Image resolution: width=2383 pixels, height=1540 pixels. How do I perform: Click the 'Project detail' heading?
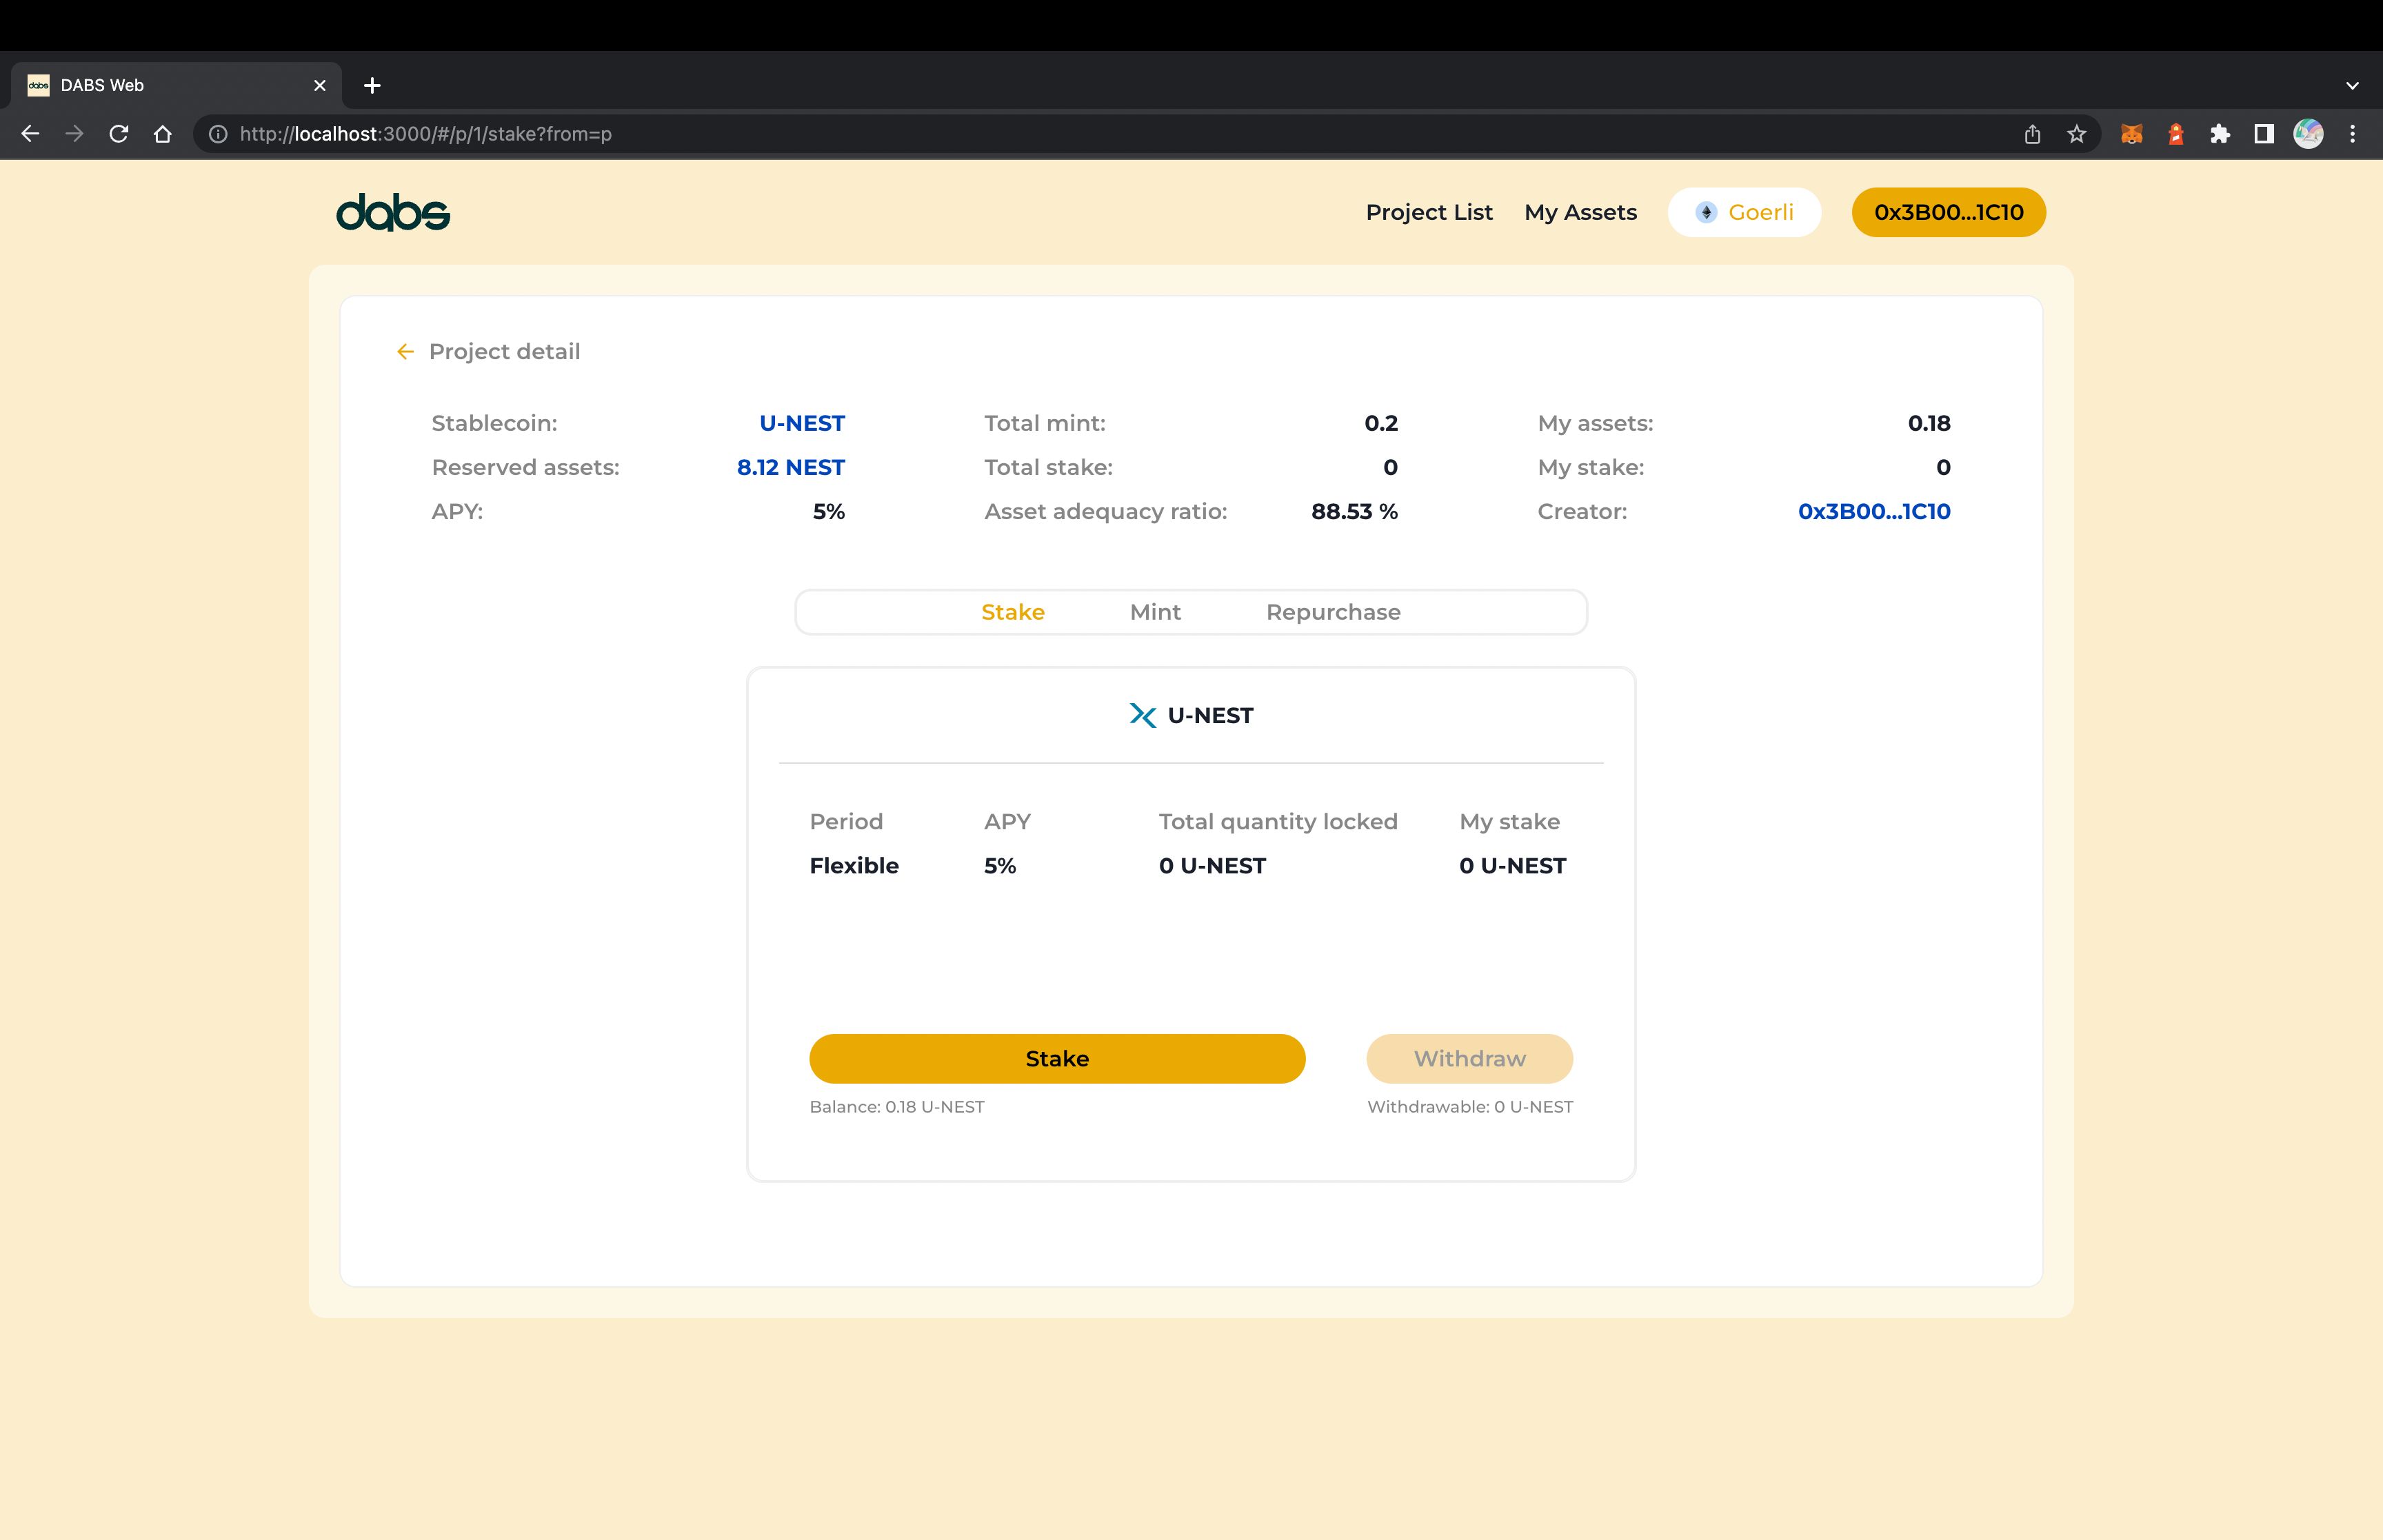click(504, 352)
